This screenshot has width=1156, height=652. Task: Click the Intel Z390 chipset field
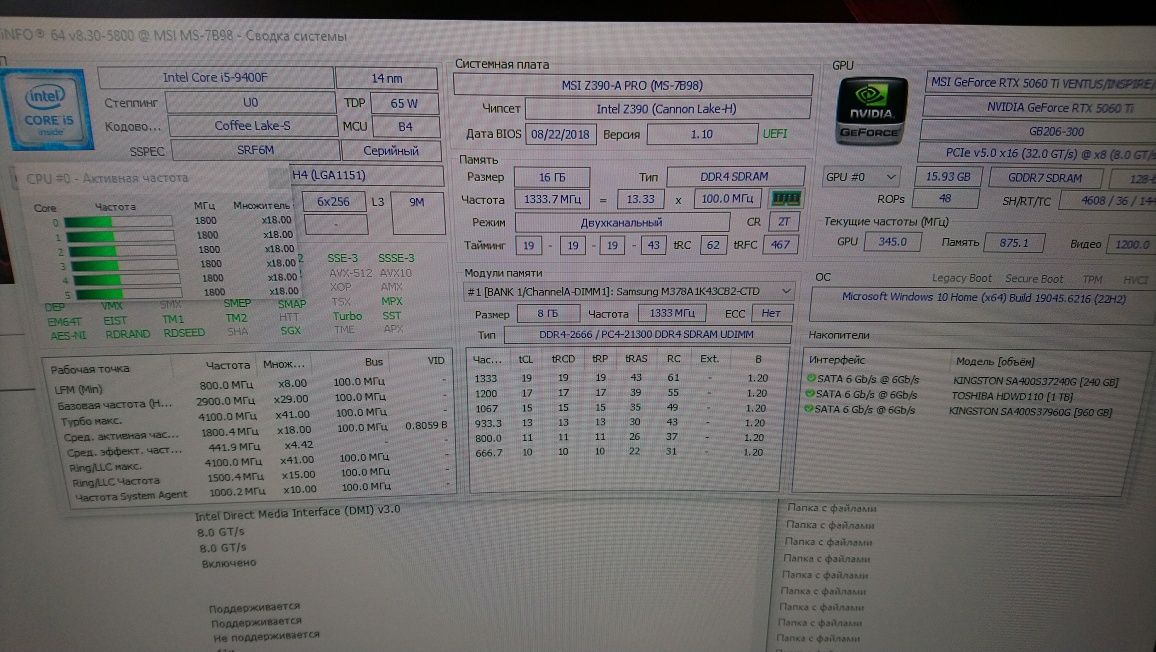click(x=666, y=109)
